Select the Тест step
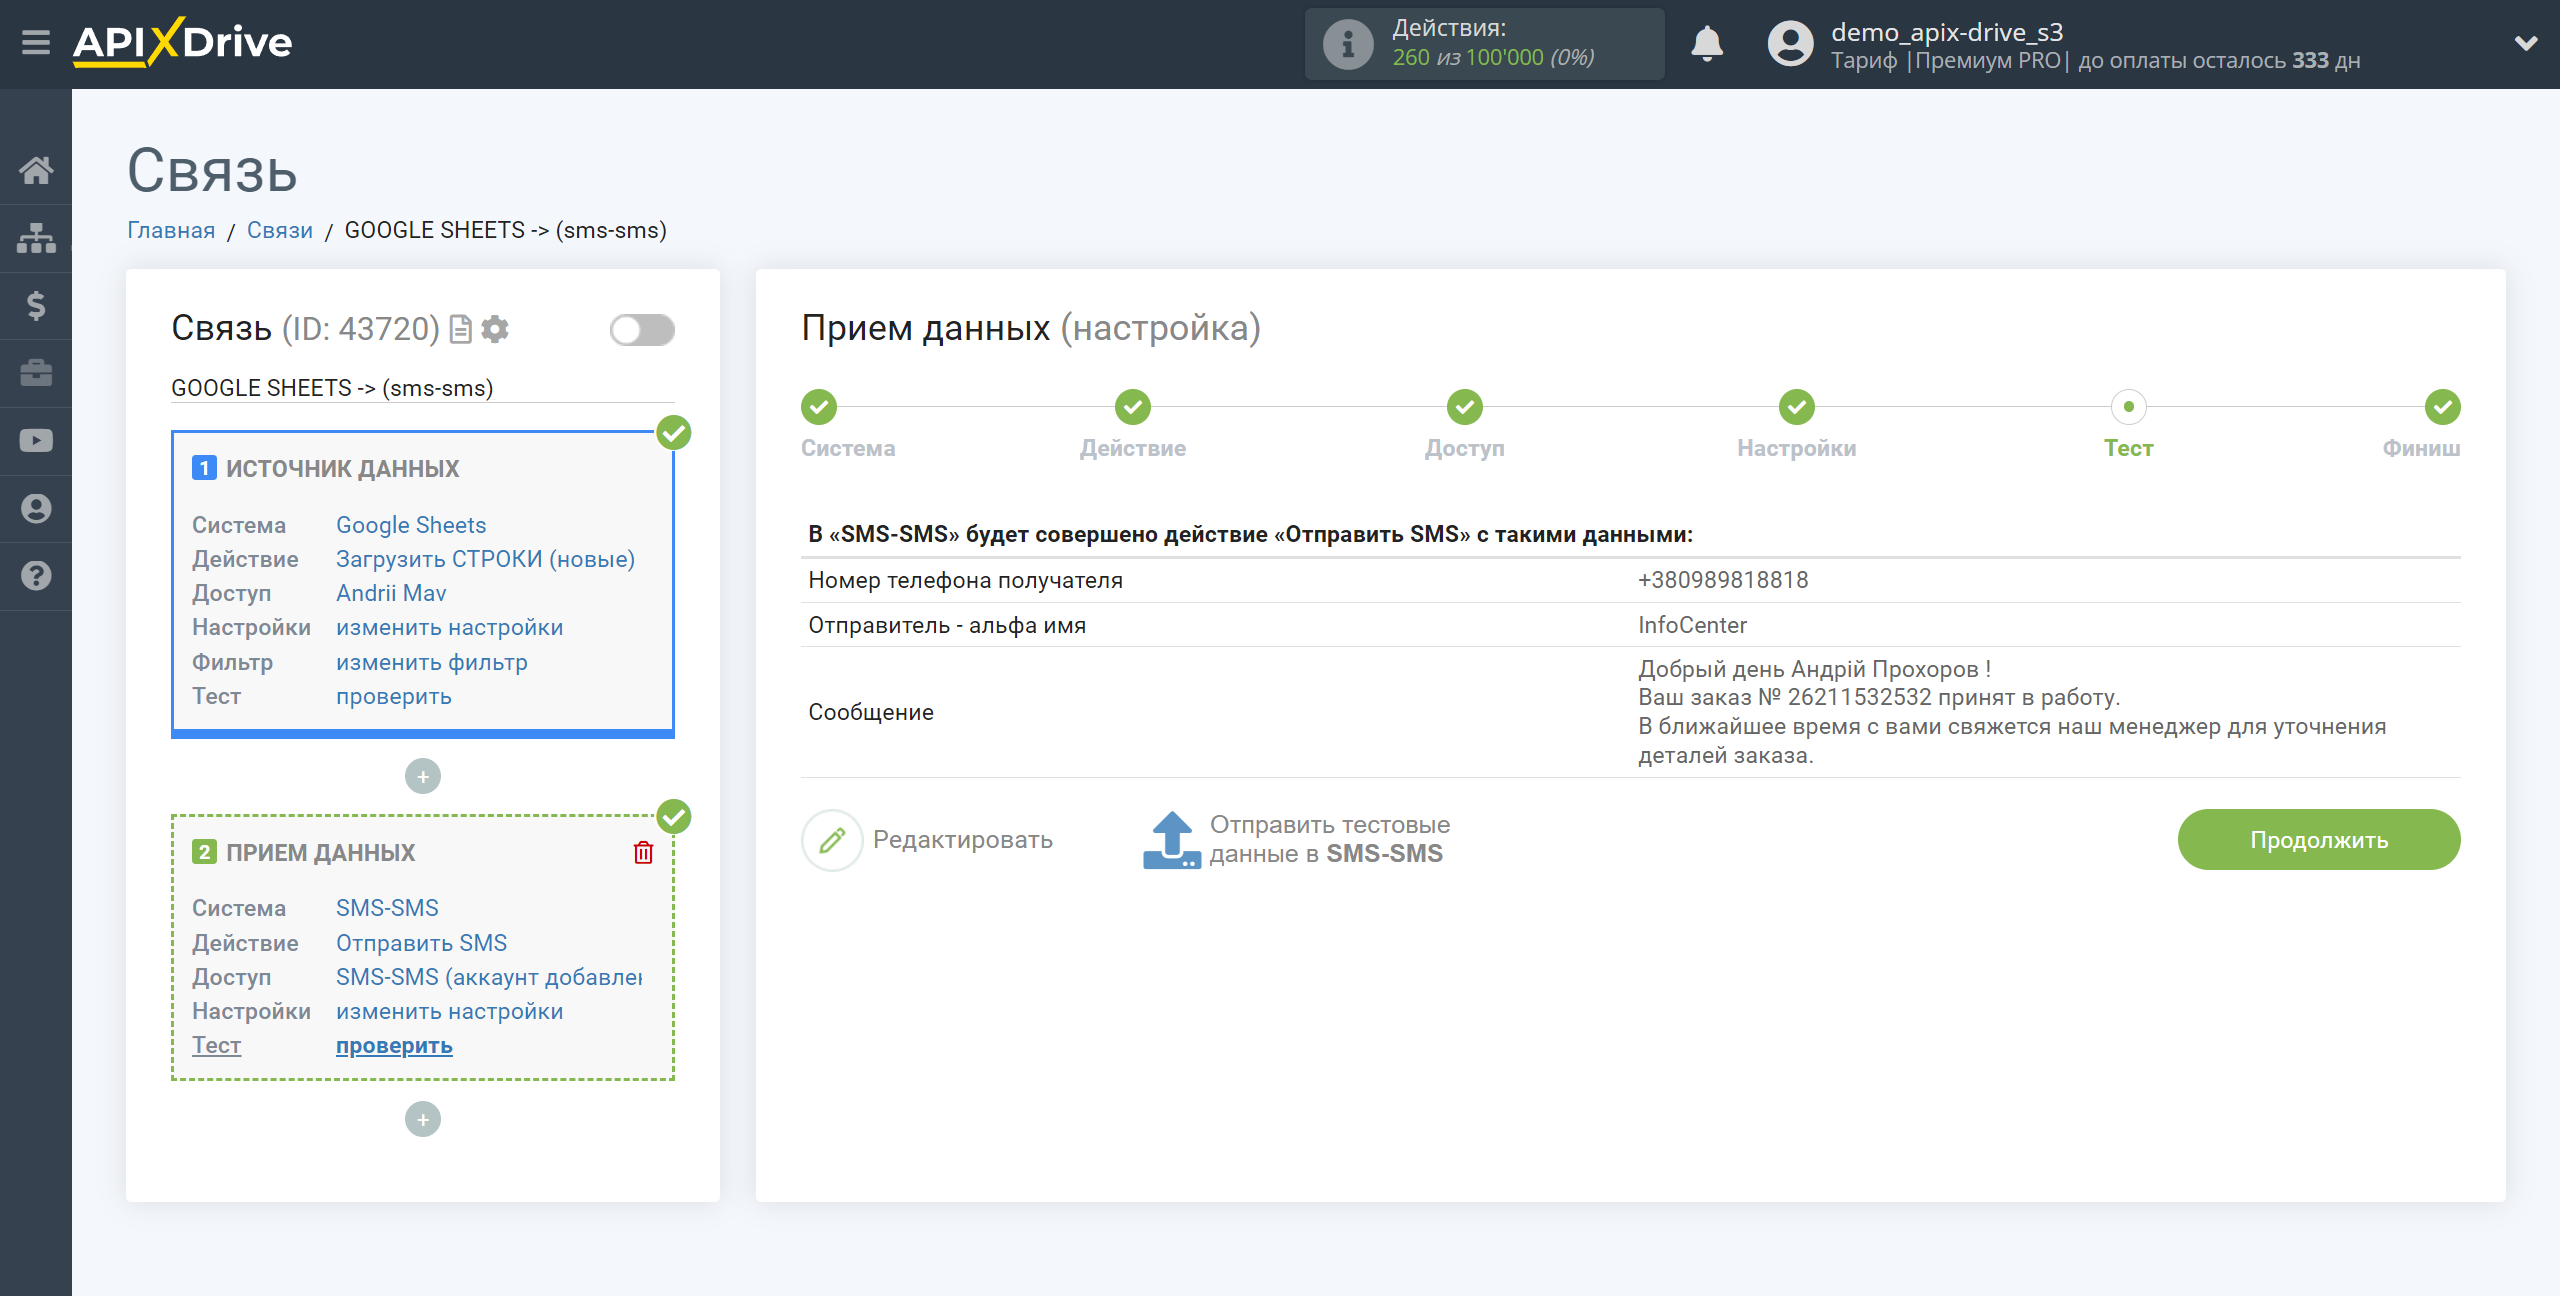The height and width of the screenshot is (1296, 2560). tap(2129, 407)
